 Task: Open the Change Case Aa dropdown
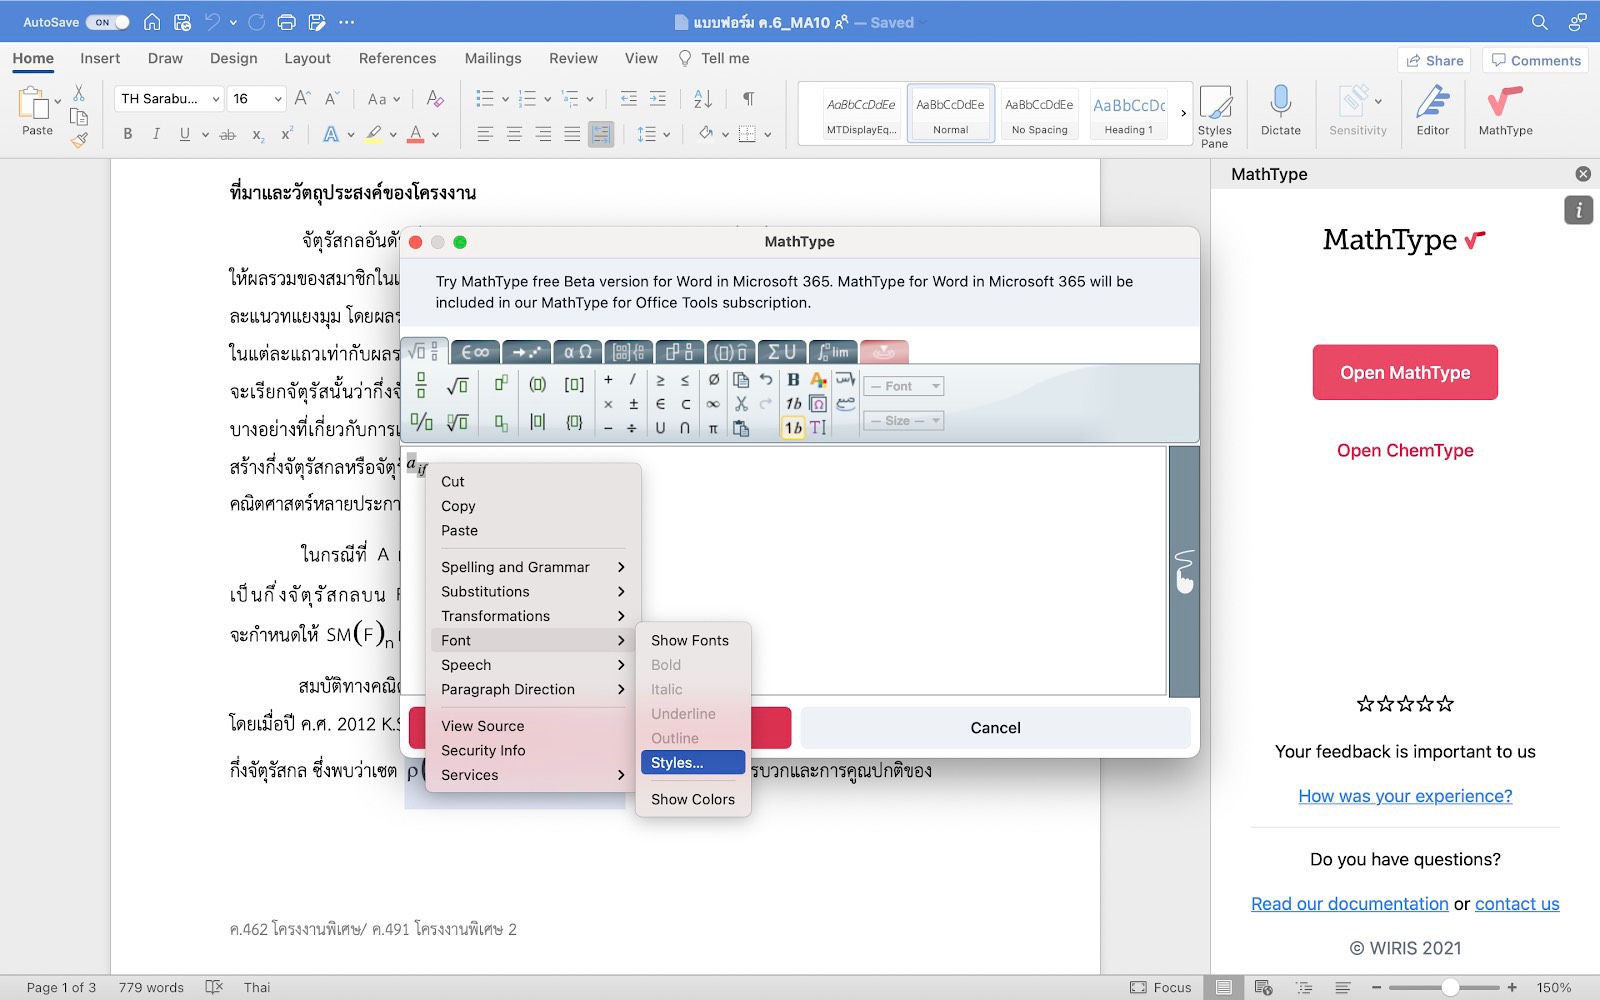pyautogui.click(x=384, y=99)
